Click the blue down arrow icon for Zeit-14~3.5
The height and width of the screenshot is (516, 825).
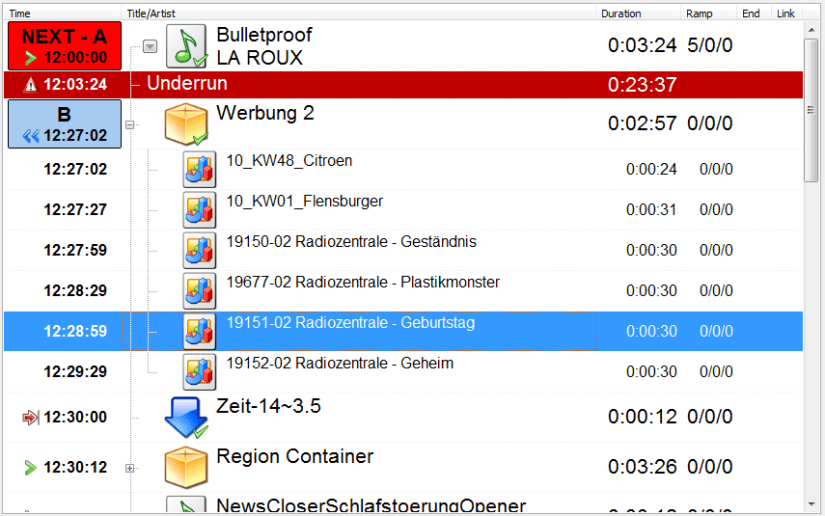point(186,417)
